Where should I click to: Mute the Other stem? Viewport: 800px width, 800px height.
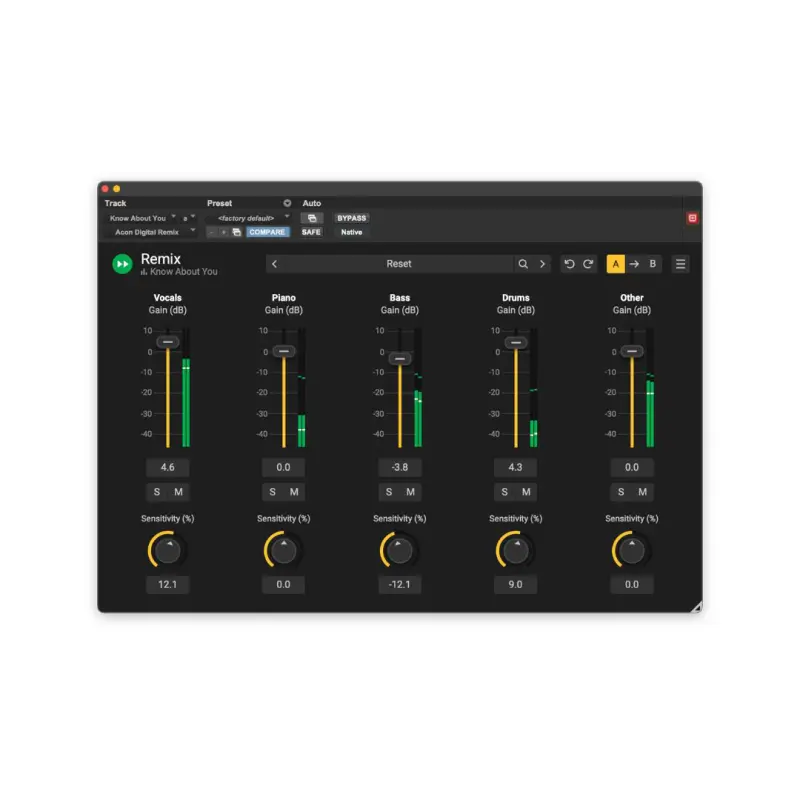tap(642, 492)
